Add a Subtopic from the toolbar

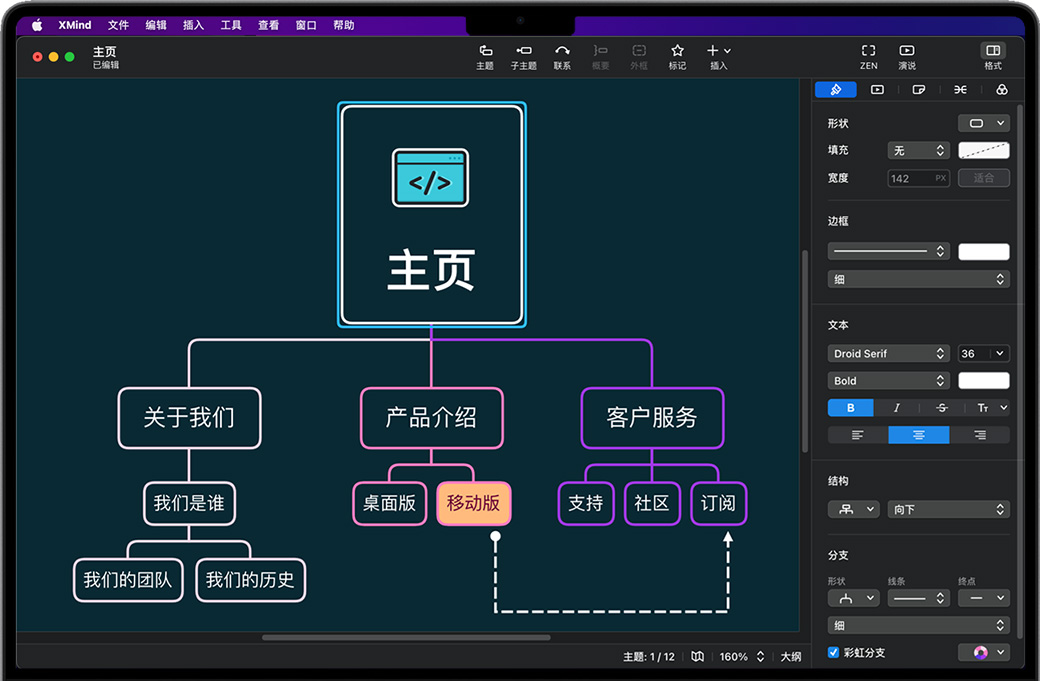click(x=523, y=56)
